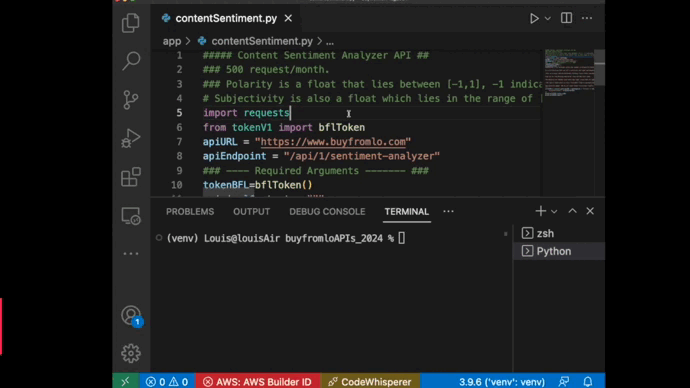The image size is (690, 388).
Task: Switch to the DEBUG CONSOLE panel tab
Action: pos(327,212)
